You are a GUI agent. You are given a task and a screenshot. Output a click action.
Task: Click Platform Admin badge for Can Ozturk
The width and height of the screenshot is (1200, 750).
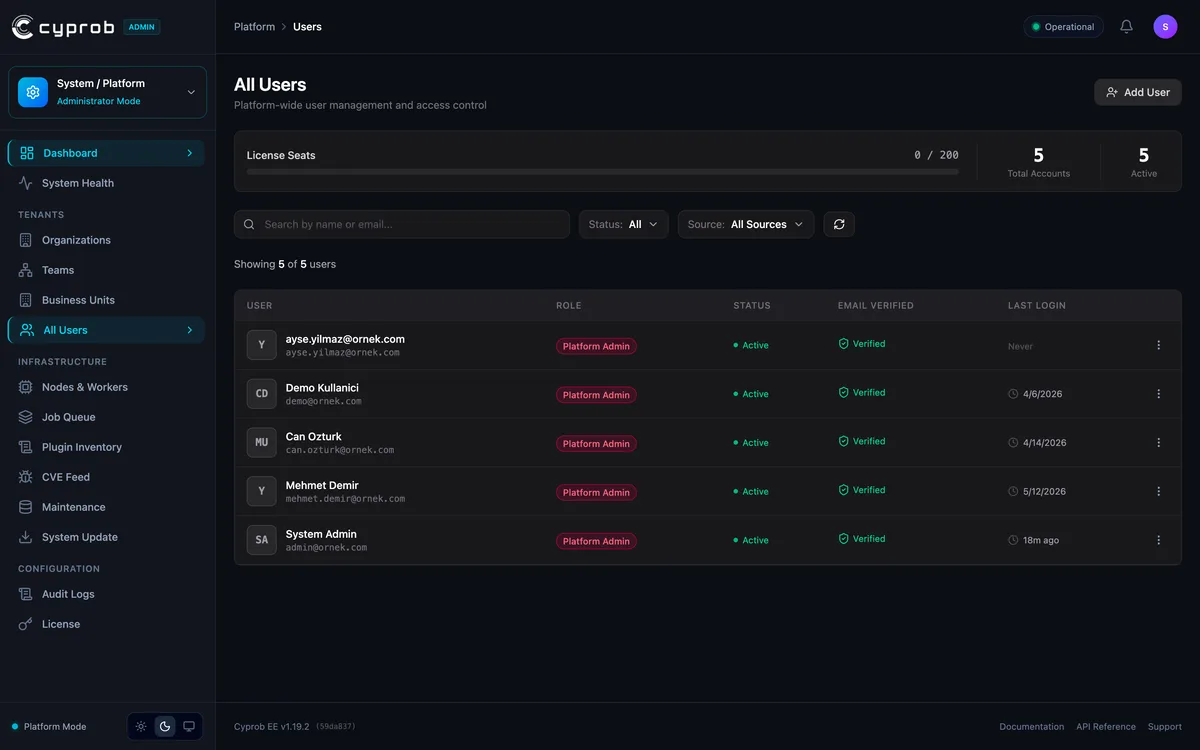click(596, 443)
